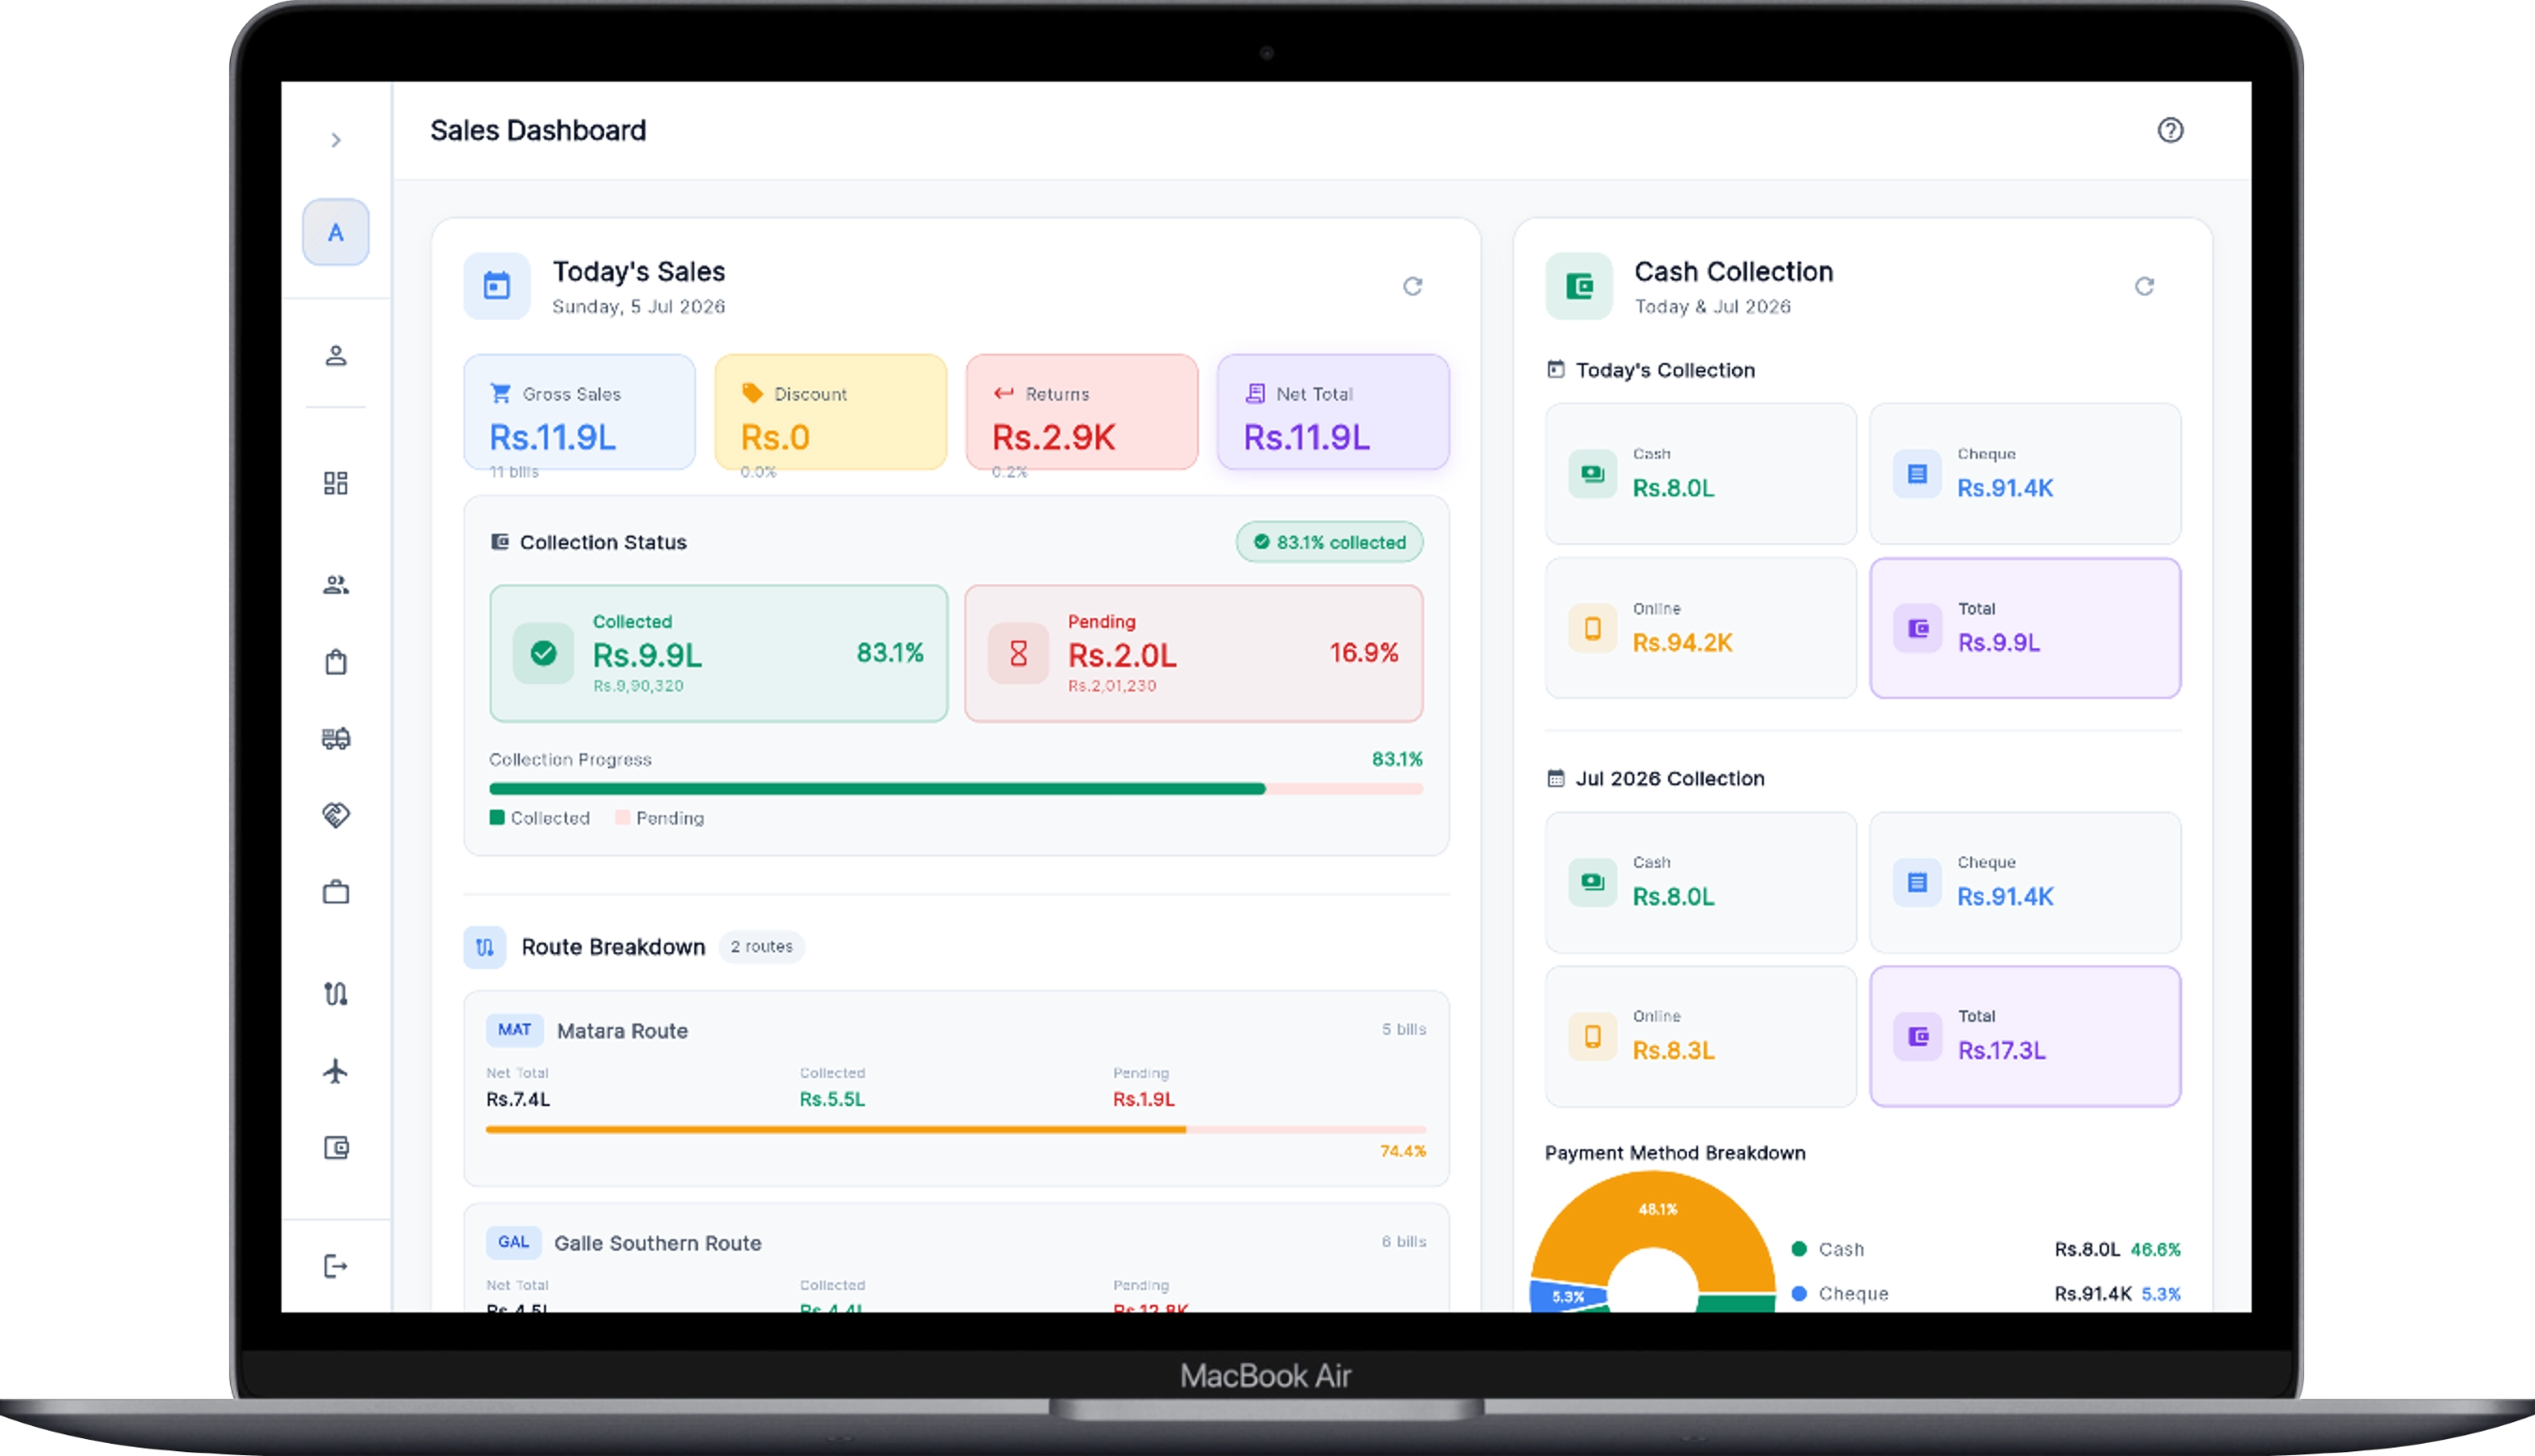
Task: Open the price tag icon in sidebar
Action: (336, 815)
